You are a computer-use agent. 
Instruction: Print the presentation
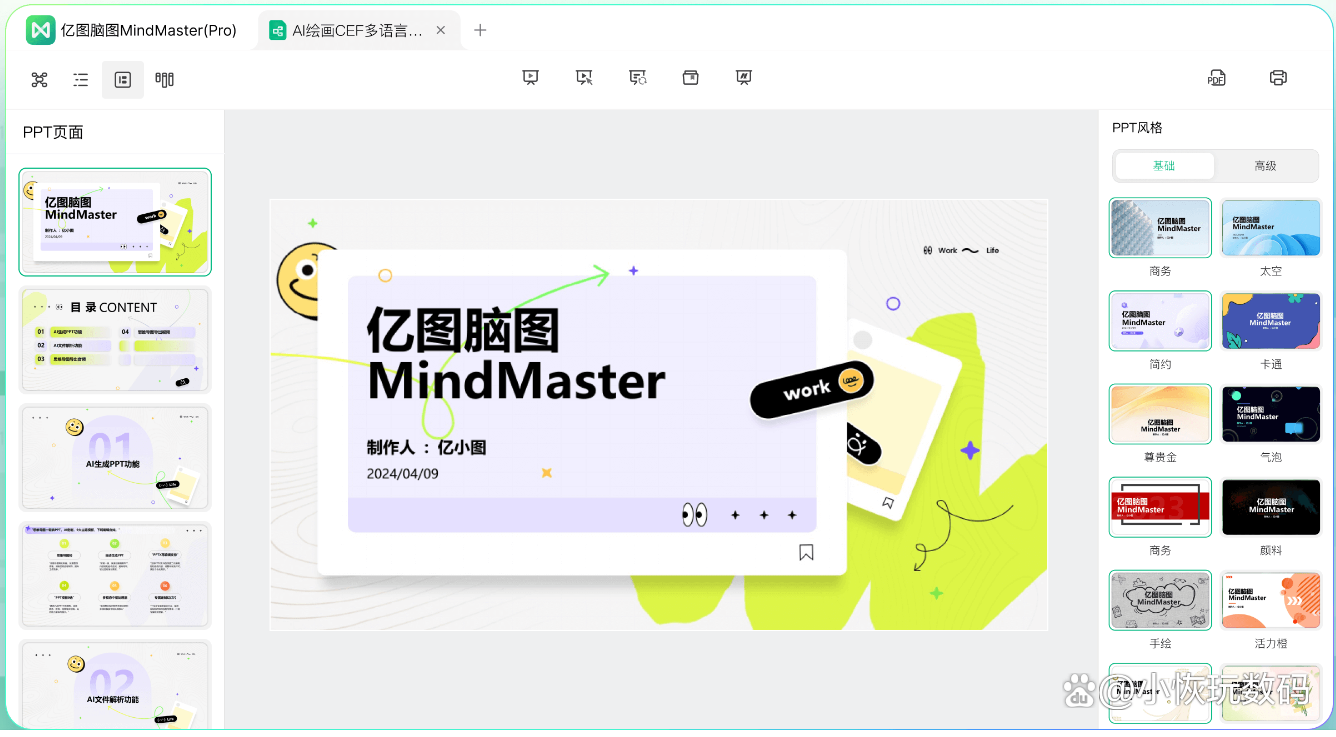tap(1278, 77)
